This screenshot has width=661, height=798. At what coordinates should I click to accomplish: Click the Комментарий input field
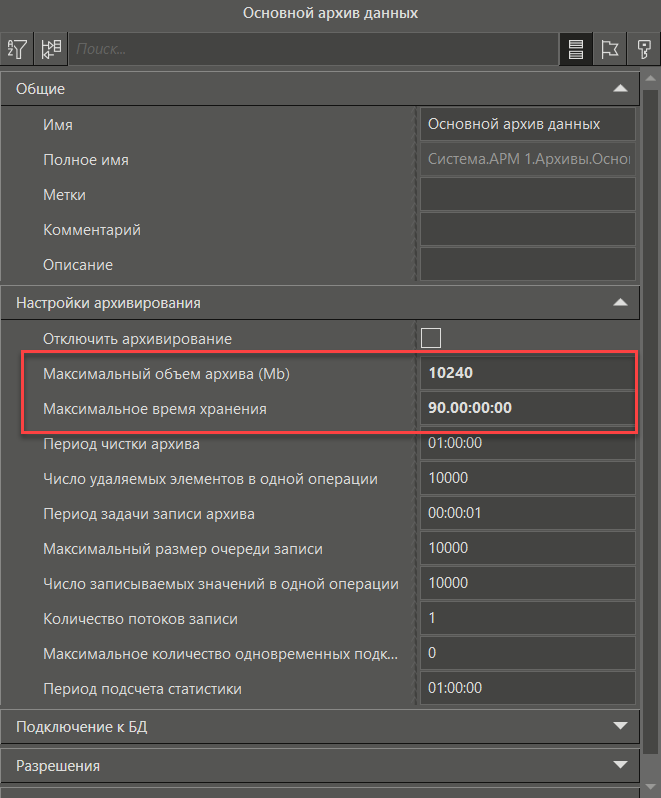(527, 230)
